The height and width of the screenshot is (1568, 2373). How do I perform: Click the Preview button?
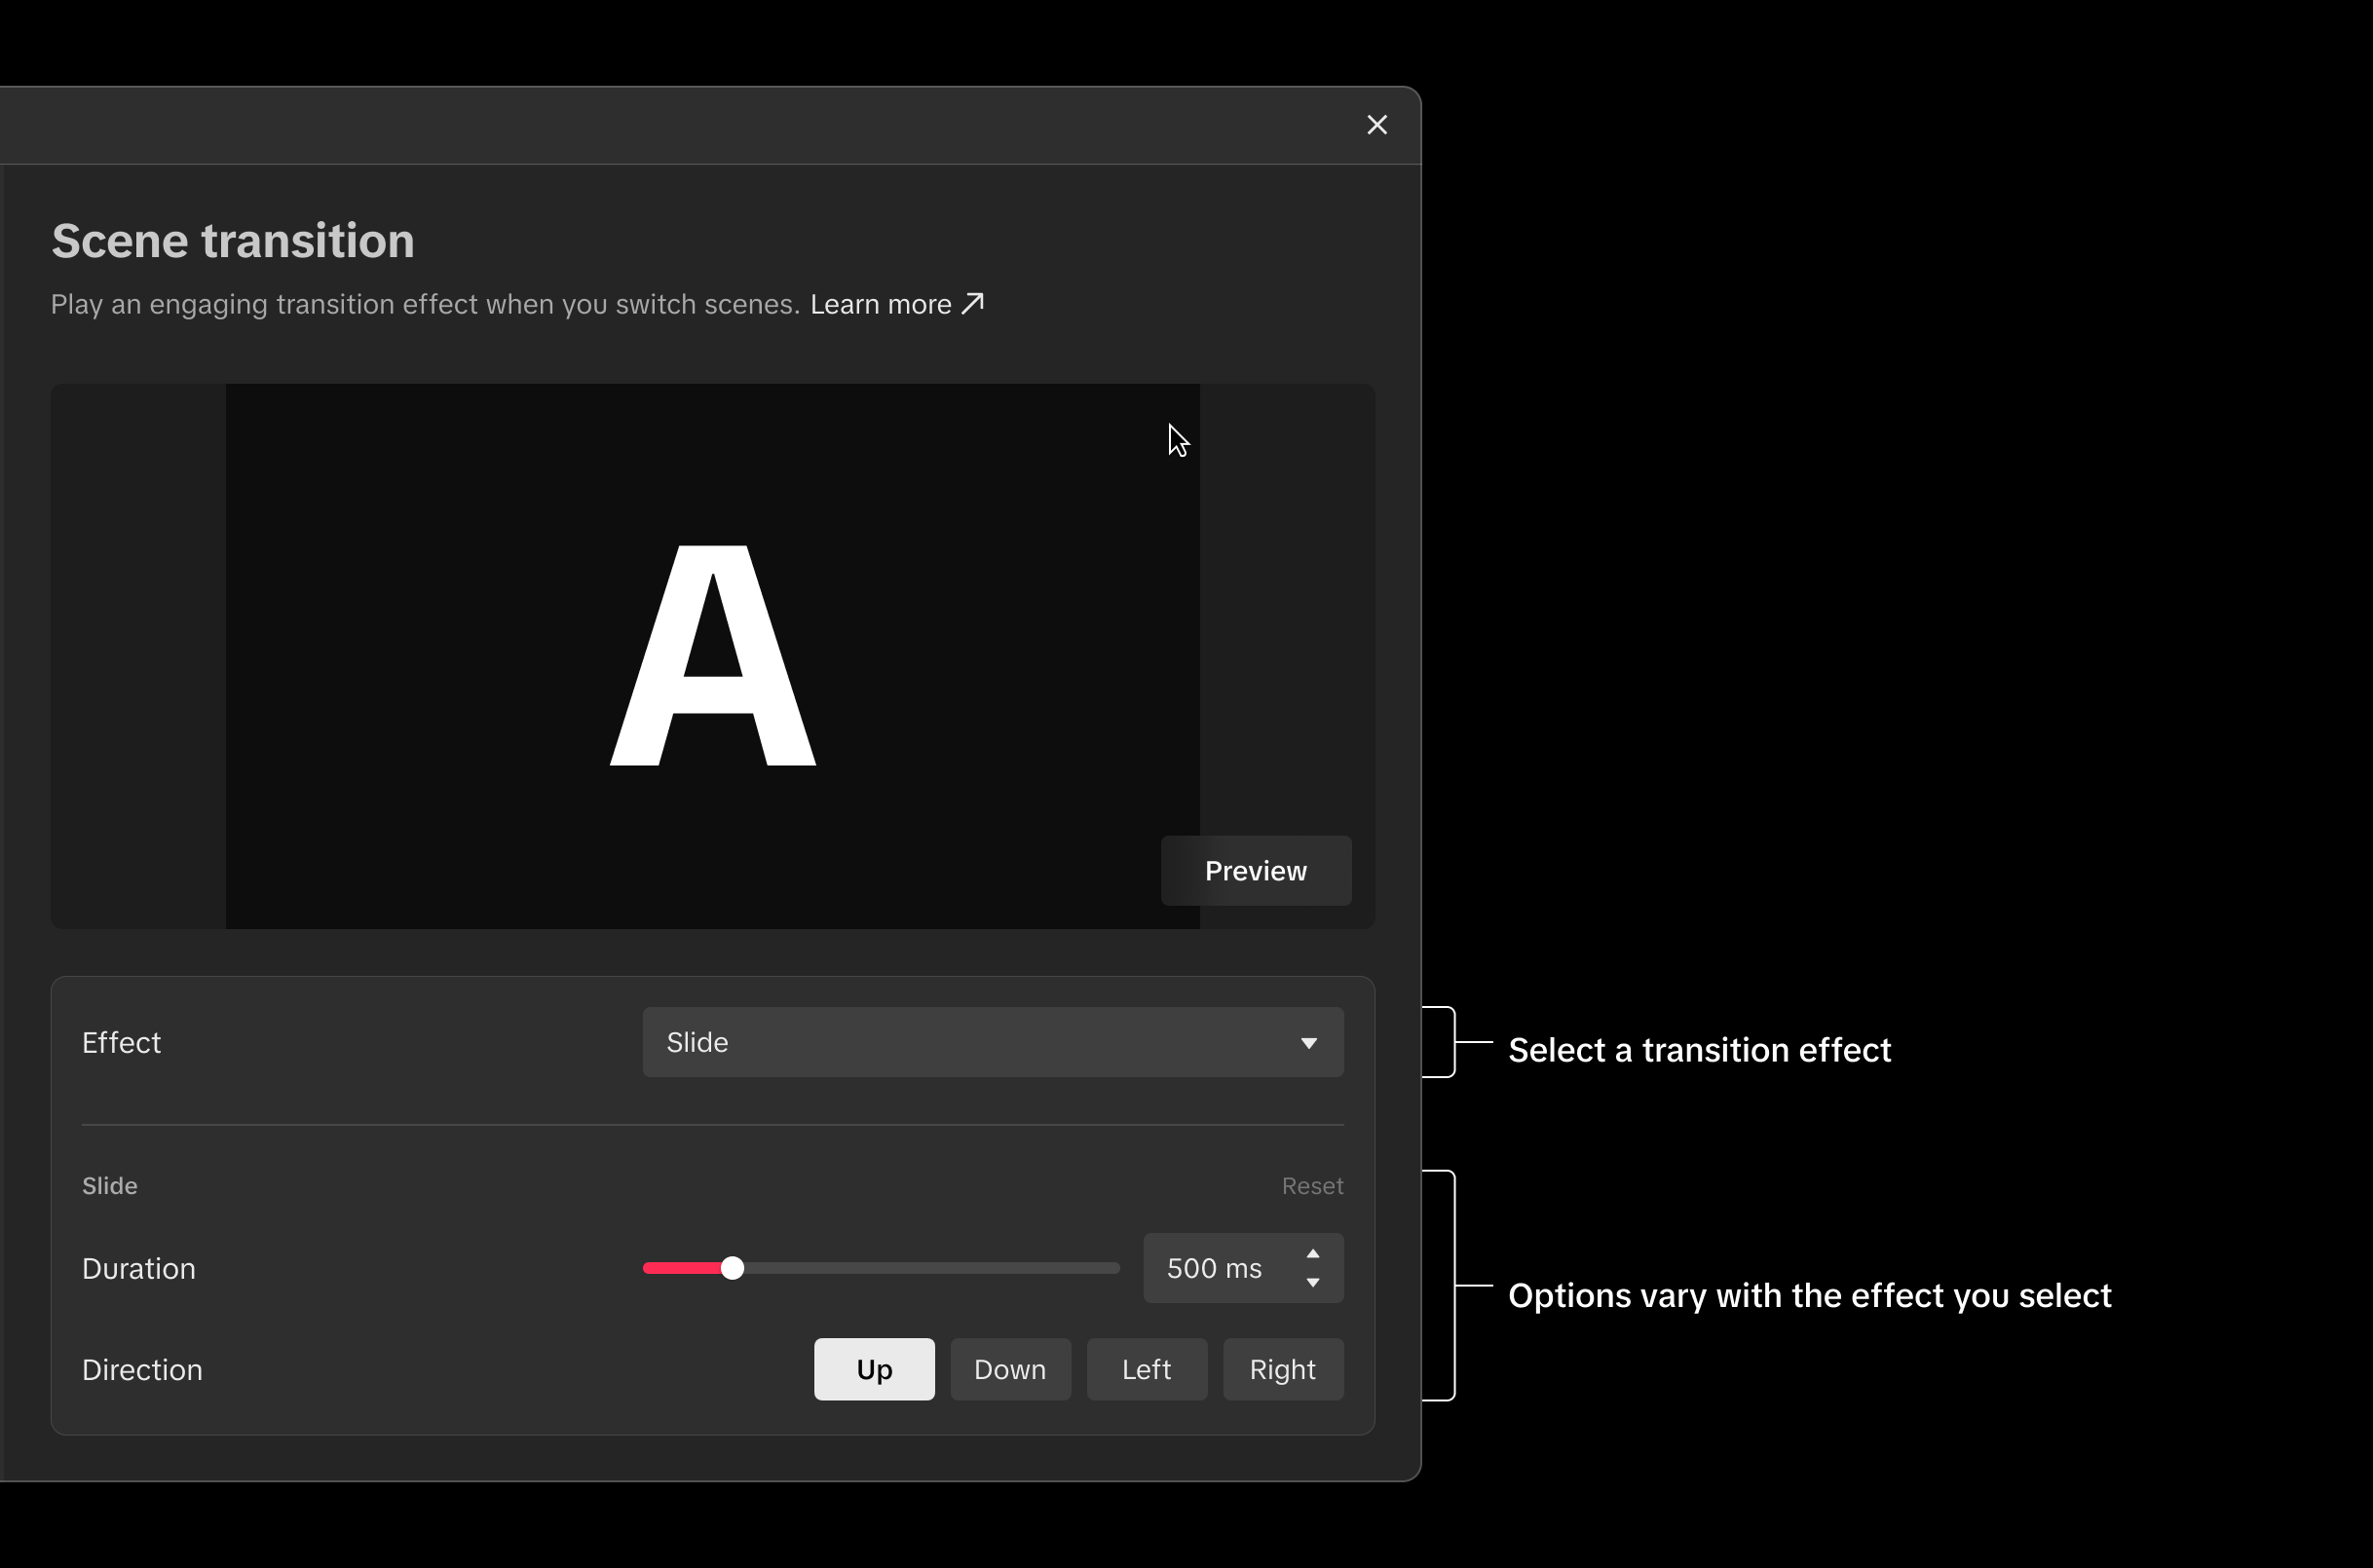point(1255,870)
